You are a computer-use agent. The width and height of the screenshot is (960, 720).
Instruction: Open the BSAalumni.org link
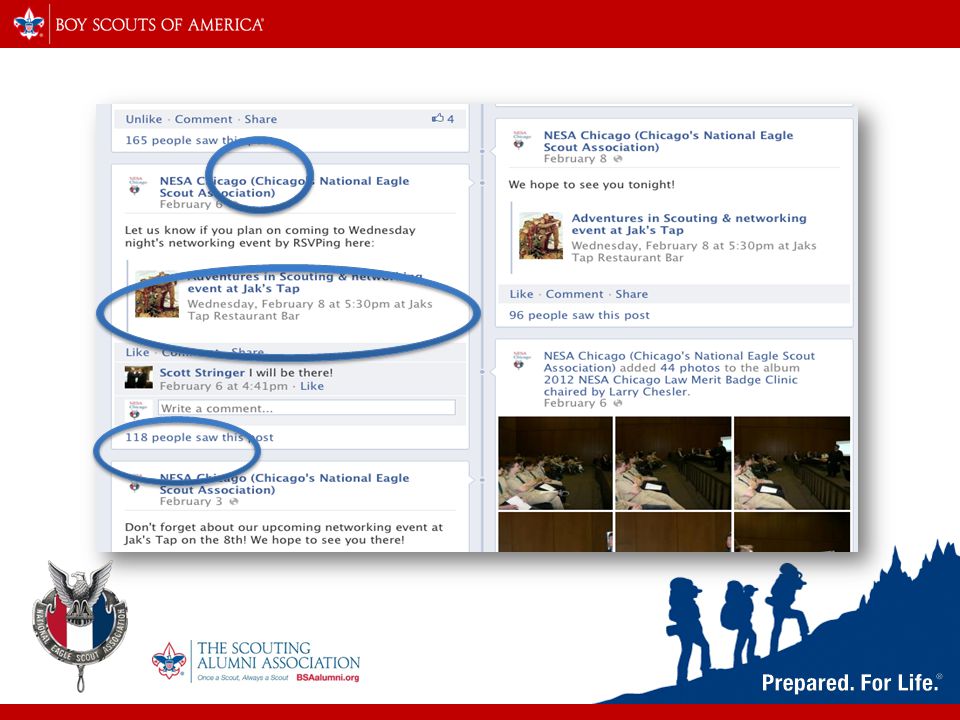point(328,678)
